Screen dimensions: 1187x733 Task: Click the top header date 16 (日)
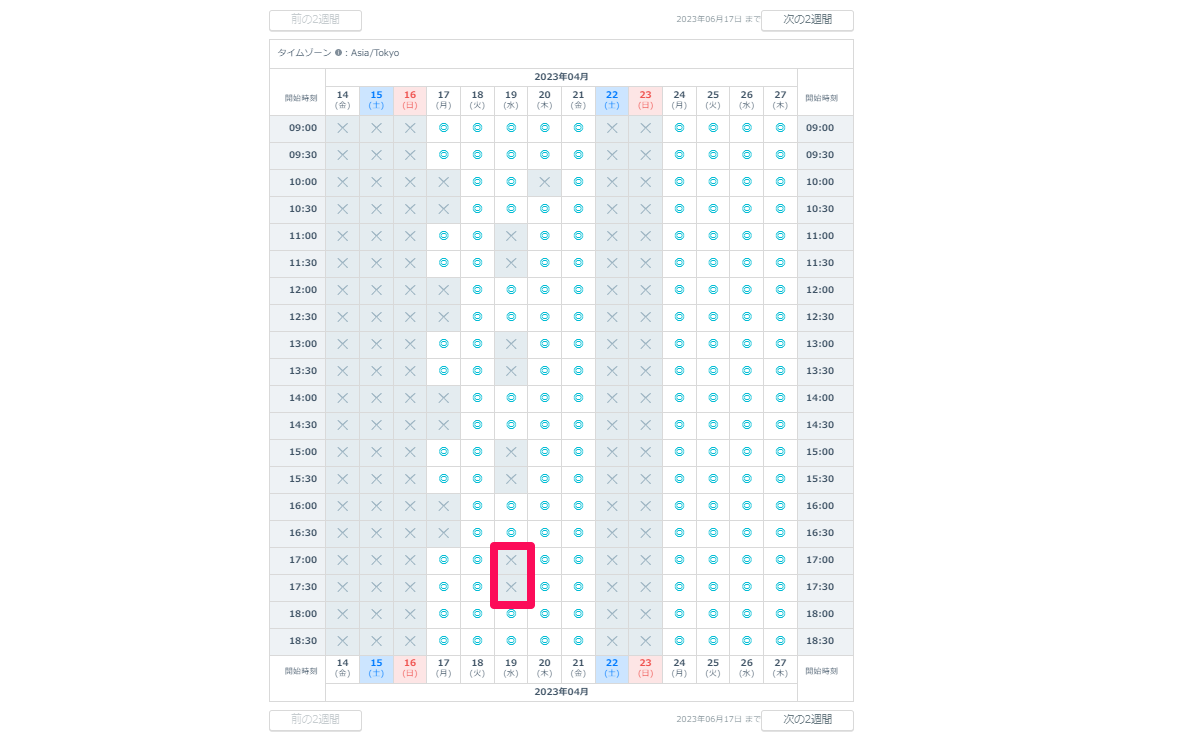[410, 100]
